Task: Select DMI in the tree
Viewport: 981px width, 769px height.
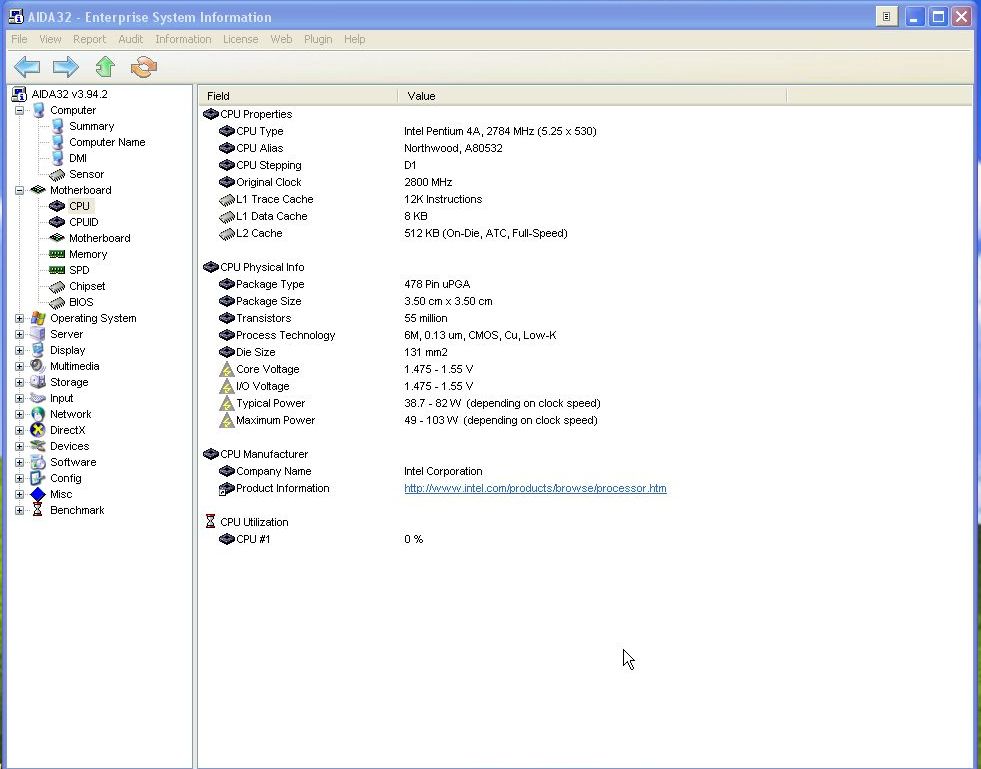Action: 78,158
